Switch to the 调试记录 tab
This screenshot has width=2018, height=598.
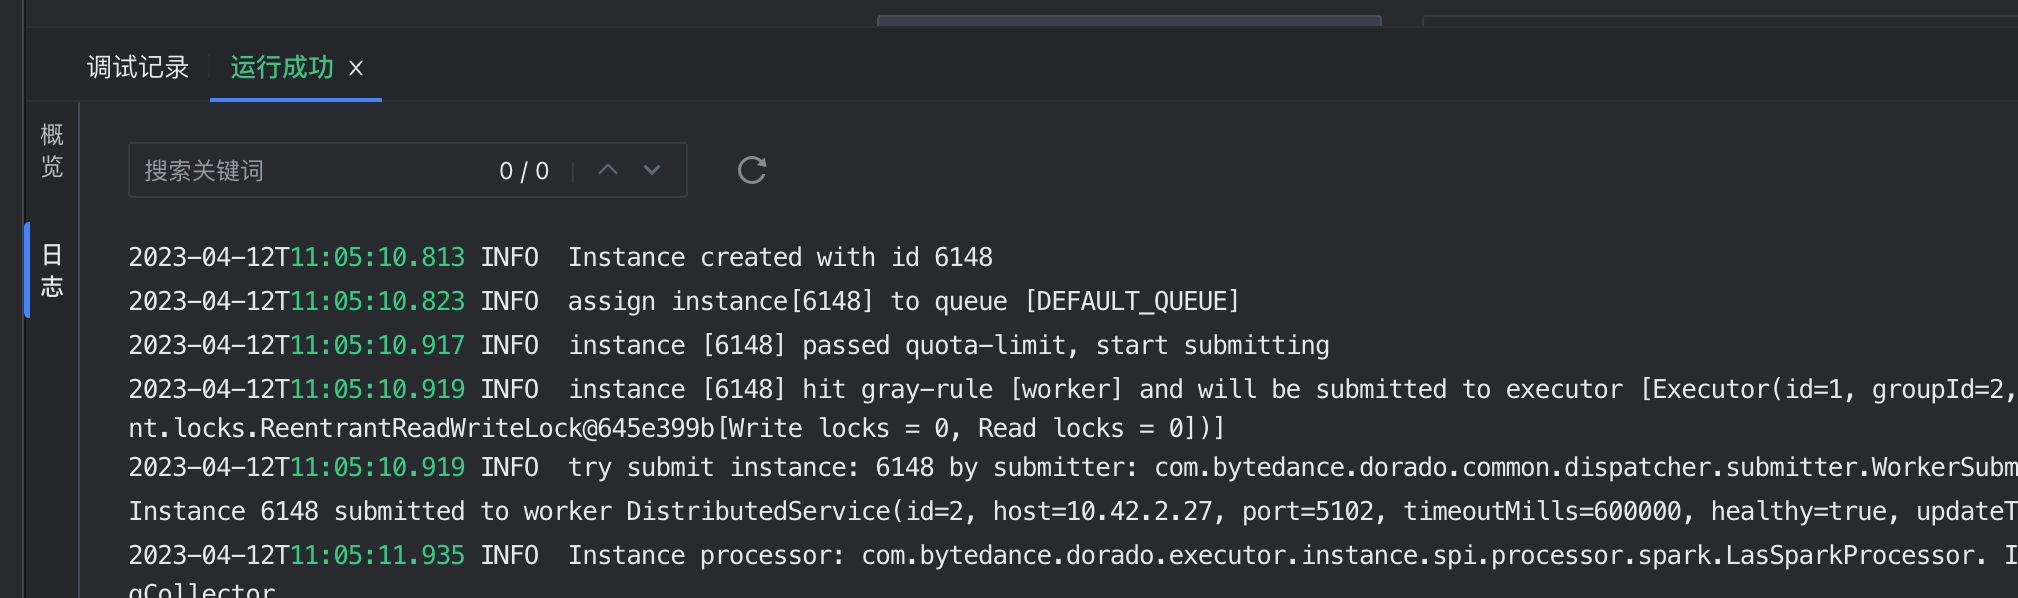click(x=138, y=68)
